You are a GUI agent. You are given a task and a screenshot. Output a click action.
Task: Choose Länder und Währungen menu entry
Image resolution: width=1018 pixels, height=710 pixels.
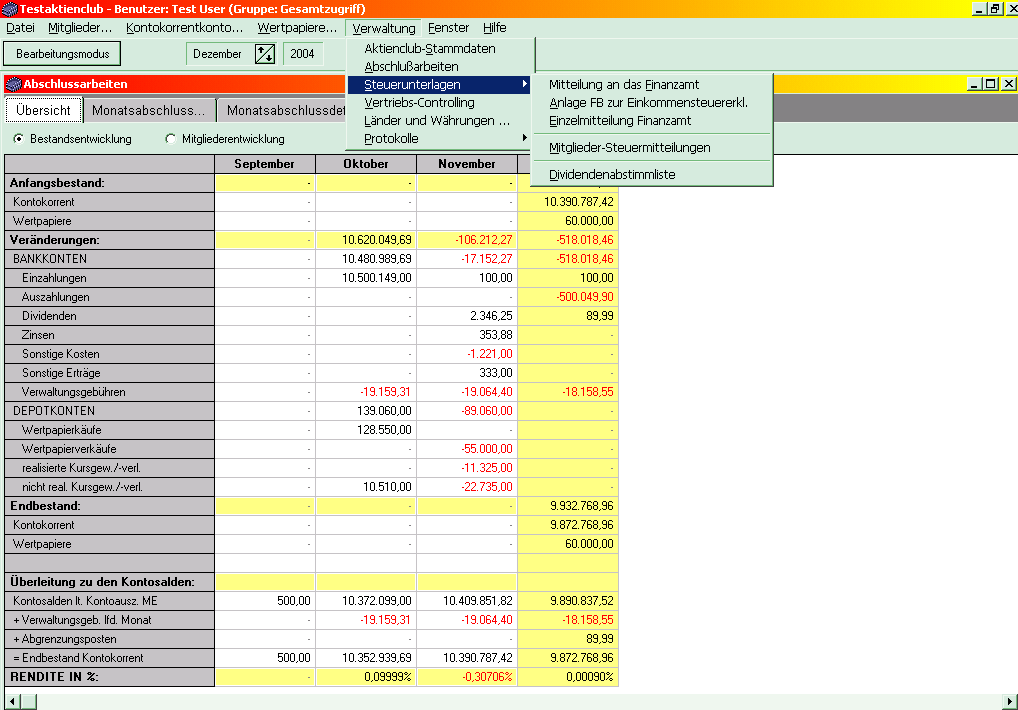(x=440, y=121)
